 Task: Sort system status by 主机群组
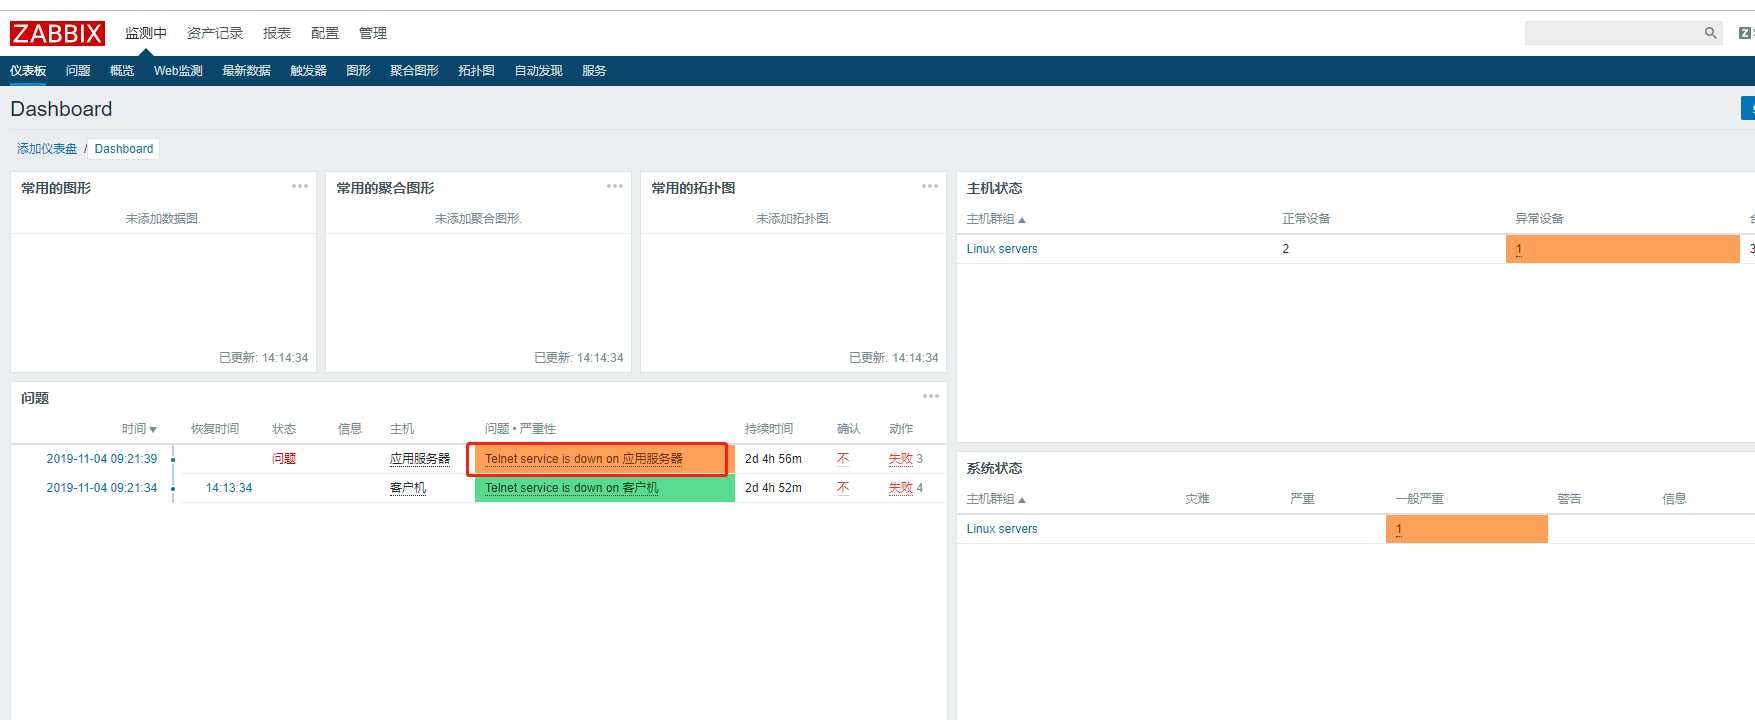tap(996, 499)
